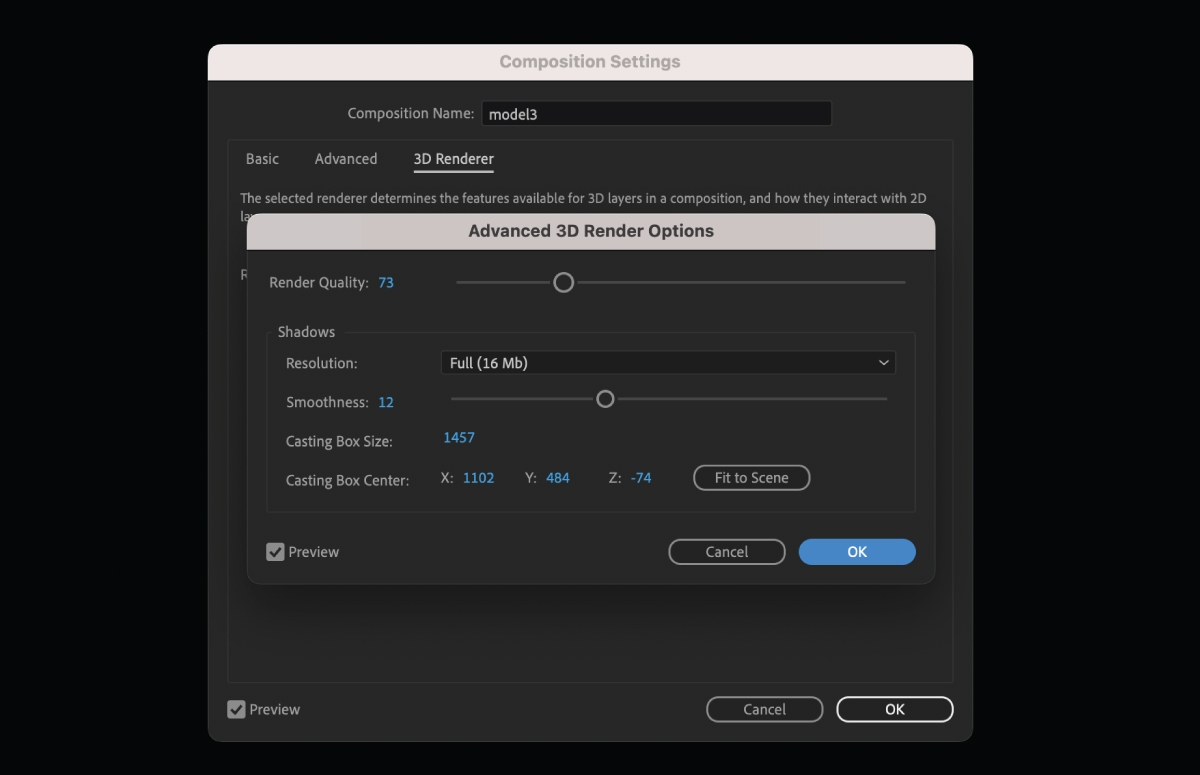1200x775 pixels.
Task: Disable Preview in the render options dialog
Action: tap(274, 551)
